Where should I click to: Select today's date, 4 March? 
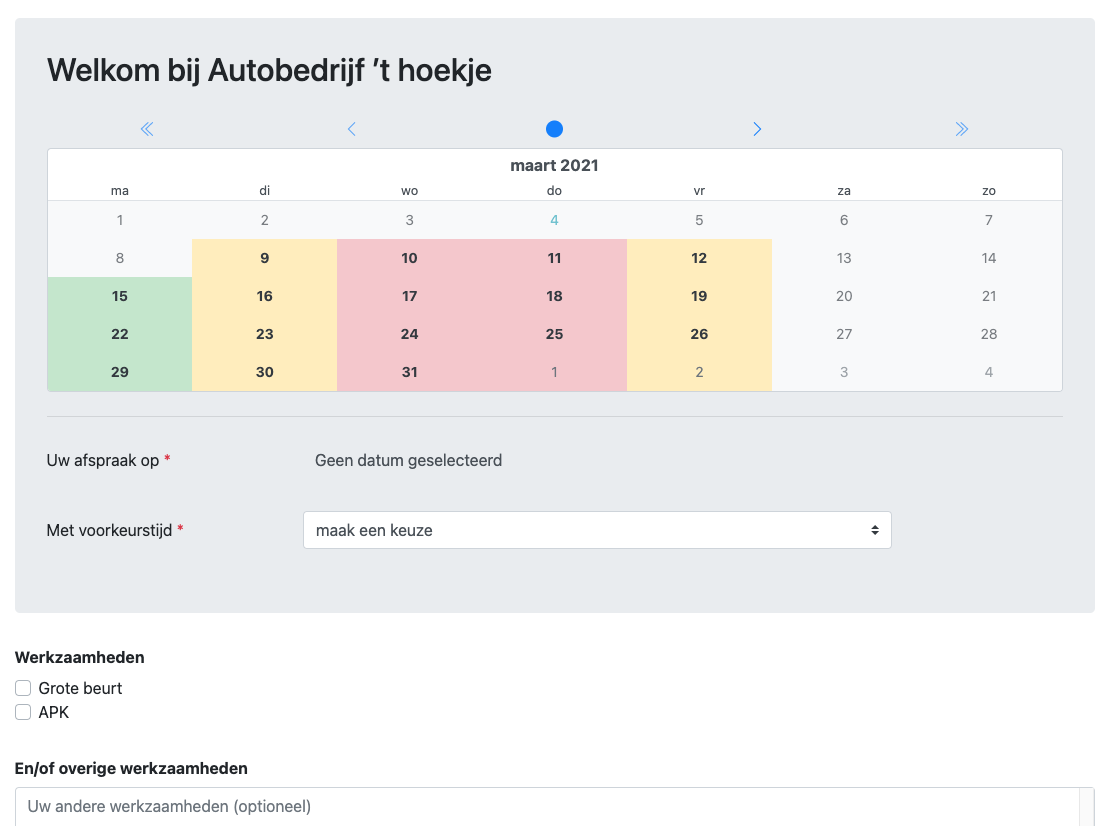(554, 220)
